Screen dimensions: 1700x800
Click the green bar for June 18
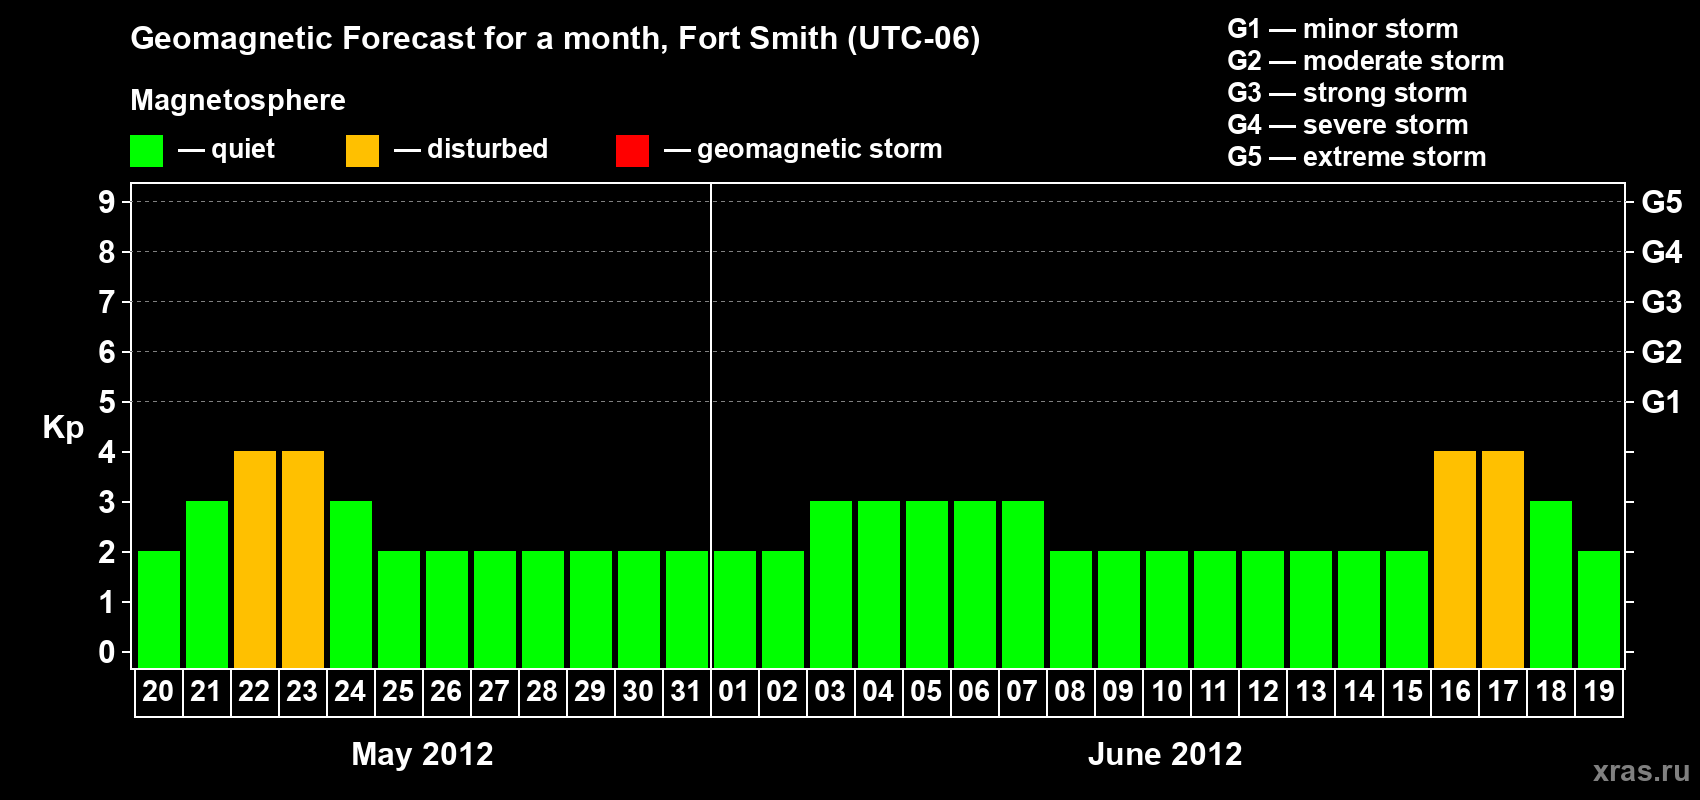point(1551,585)
